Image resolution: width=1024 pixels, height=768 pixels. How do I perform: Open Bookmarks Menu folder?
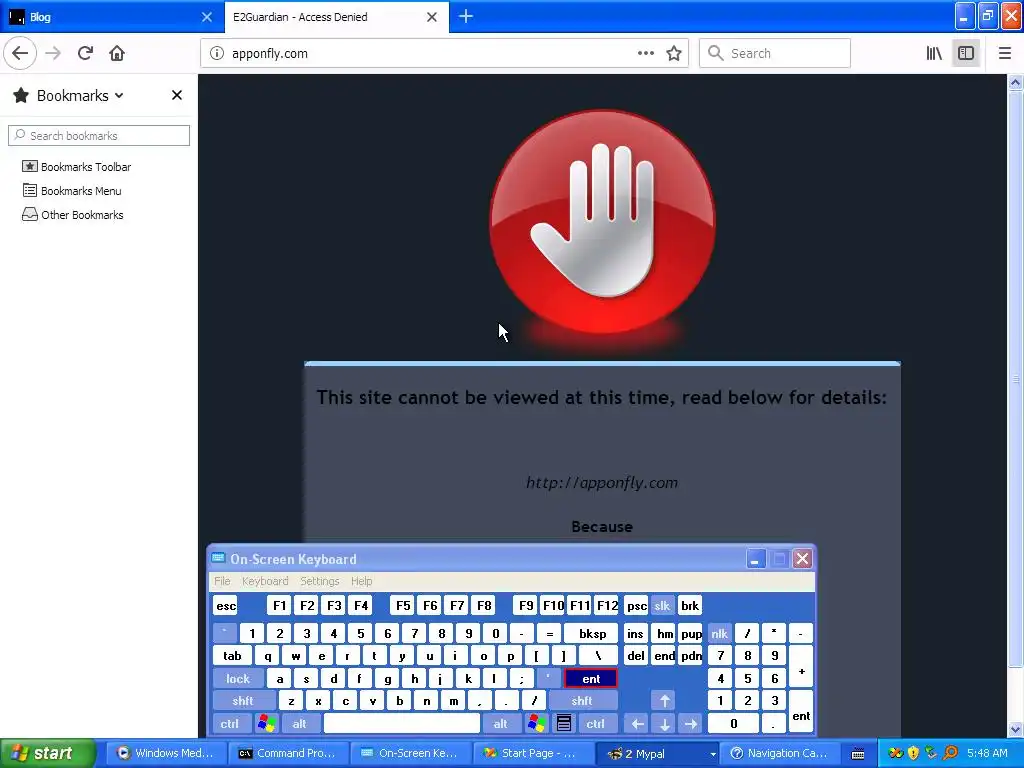[x=72, y=191]
